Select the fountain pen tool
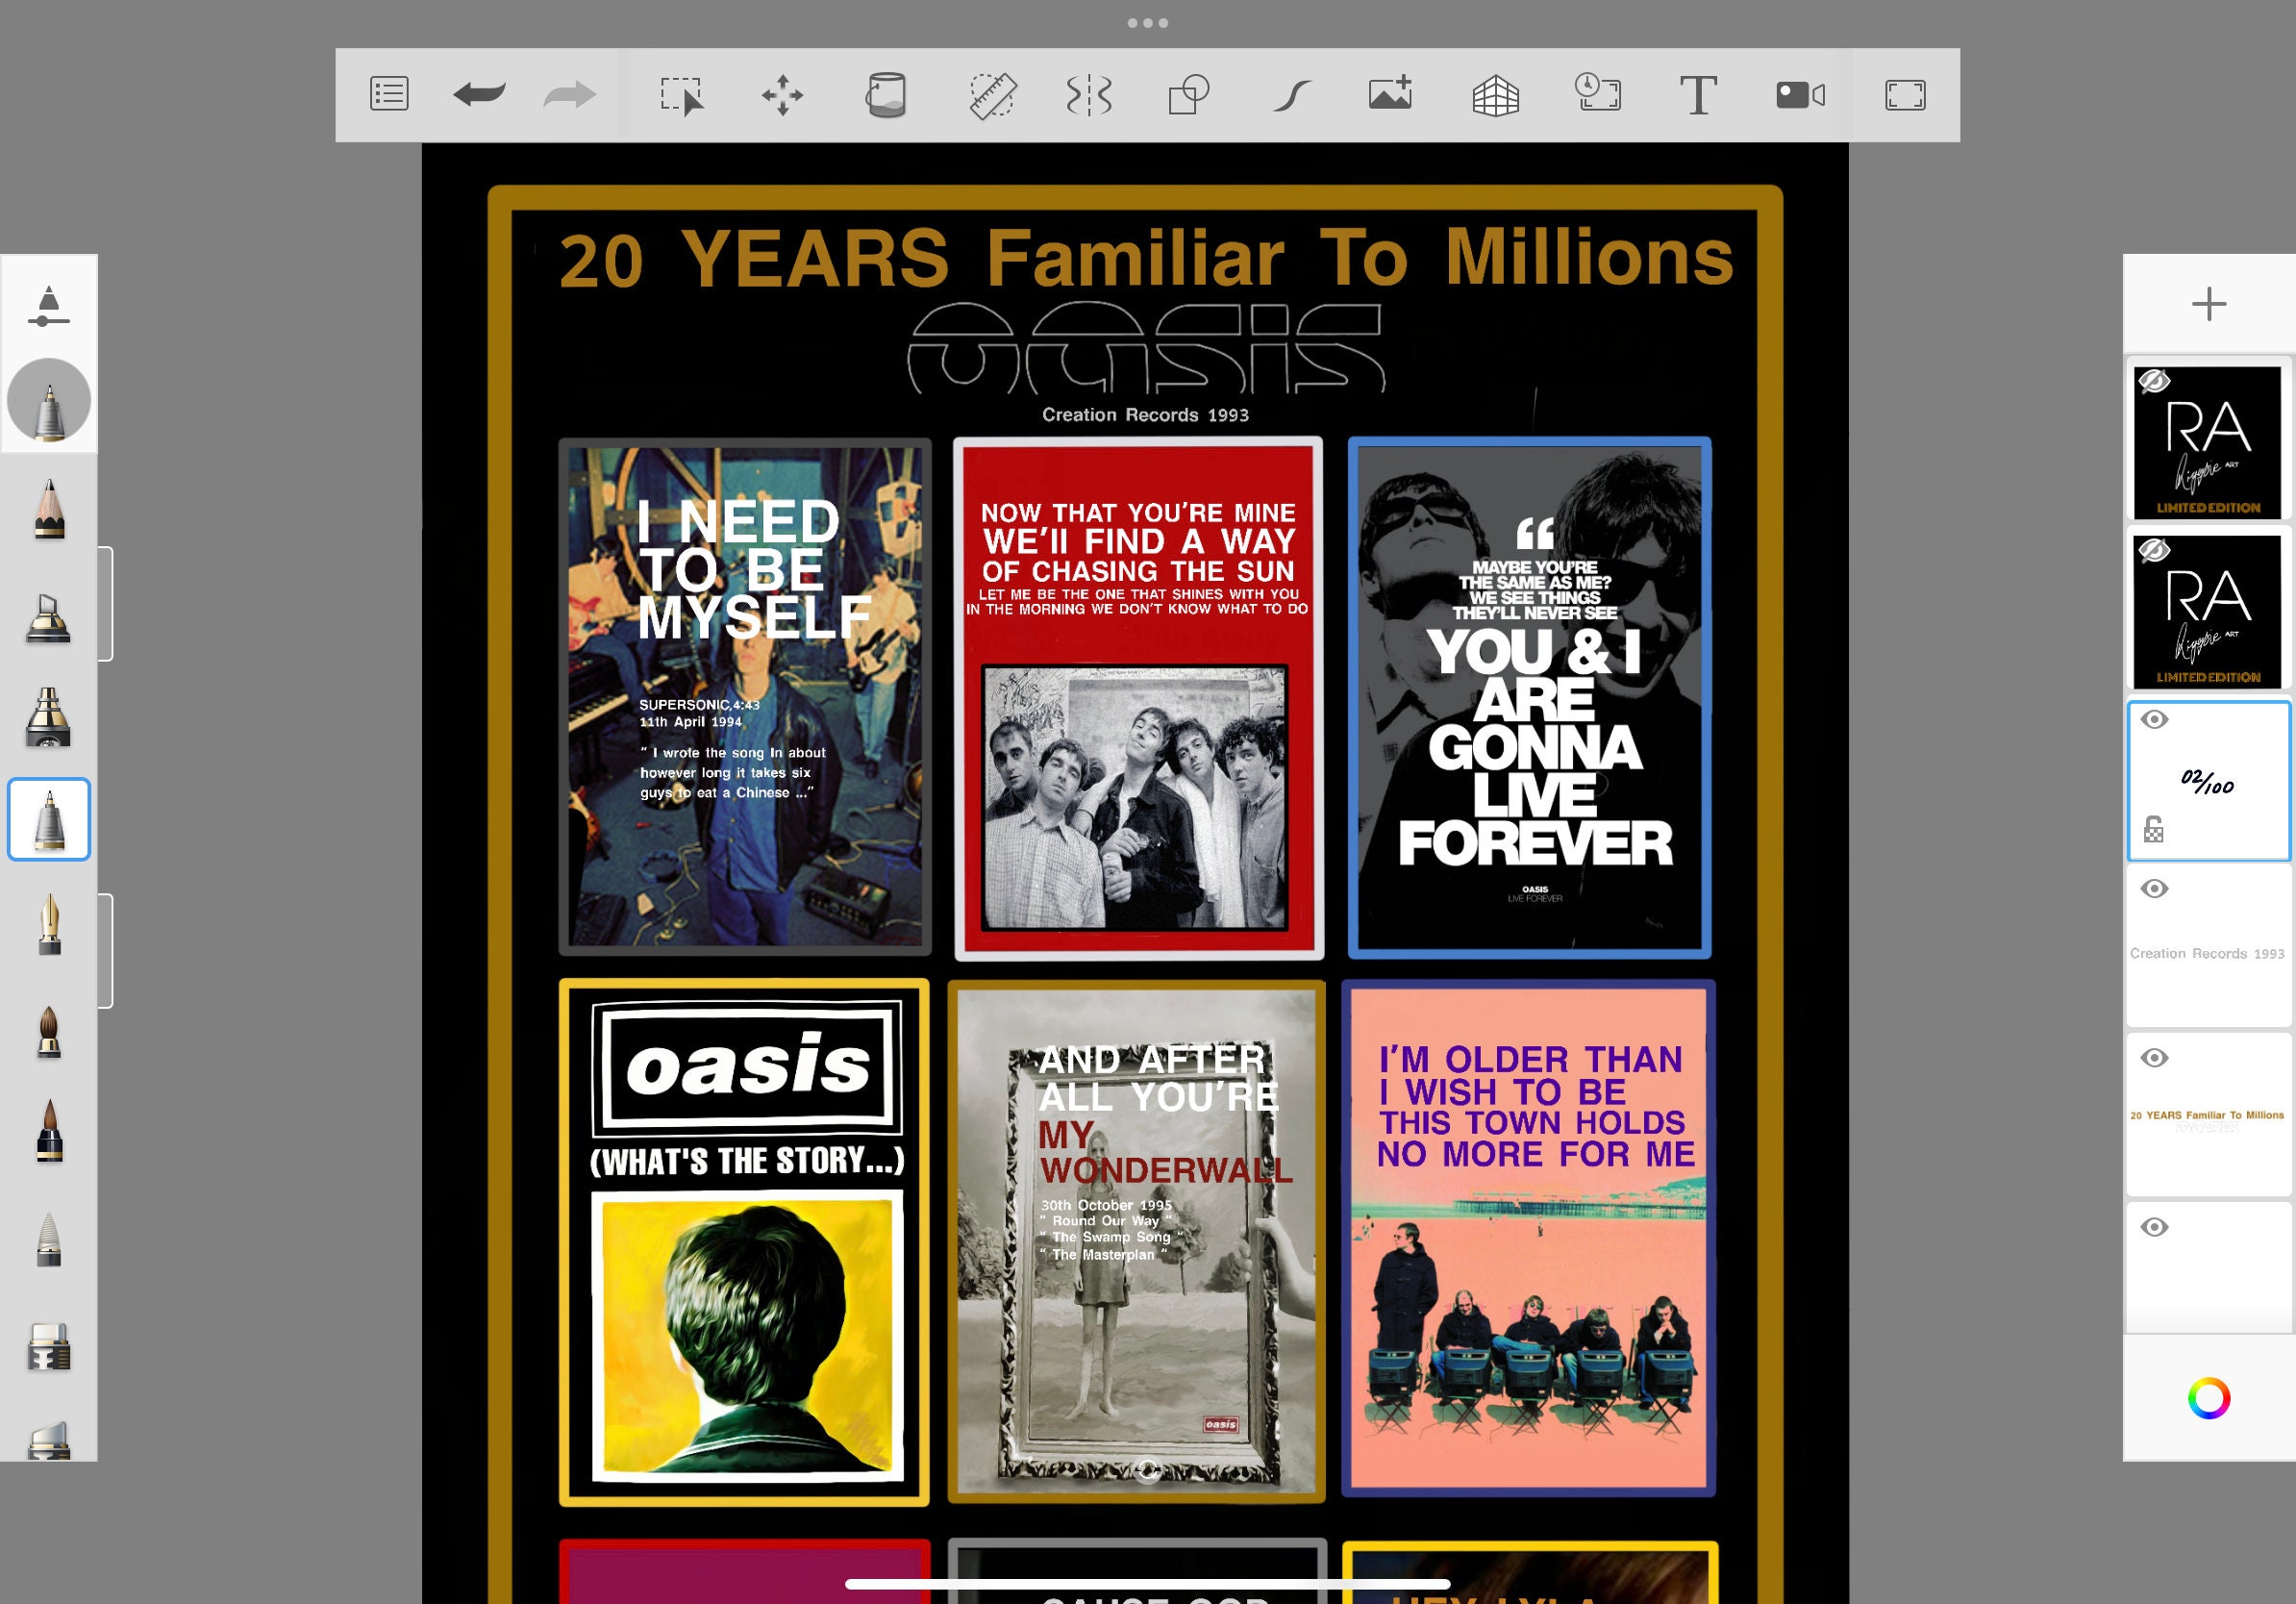This screenshot has width=2296, height=1604. pyautogui.click(x=48, y=925)
